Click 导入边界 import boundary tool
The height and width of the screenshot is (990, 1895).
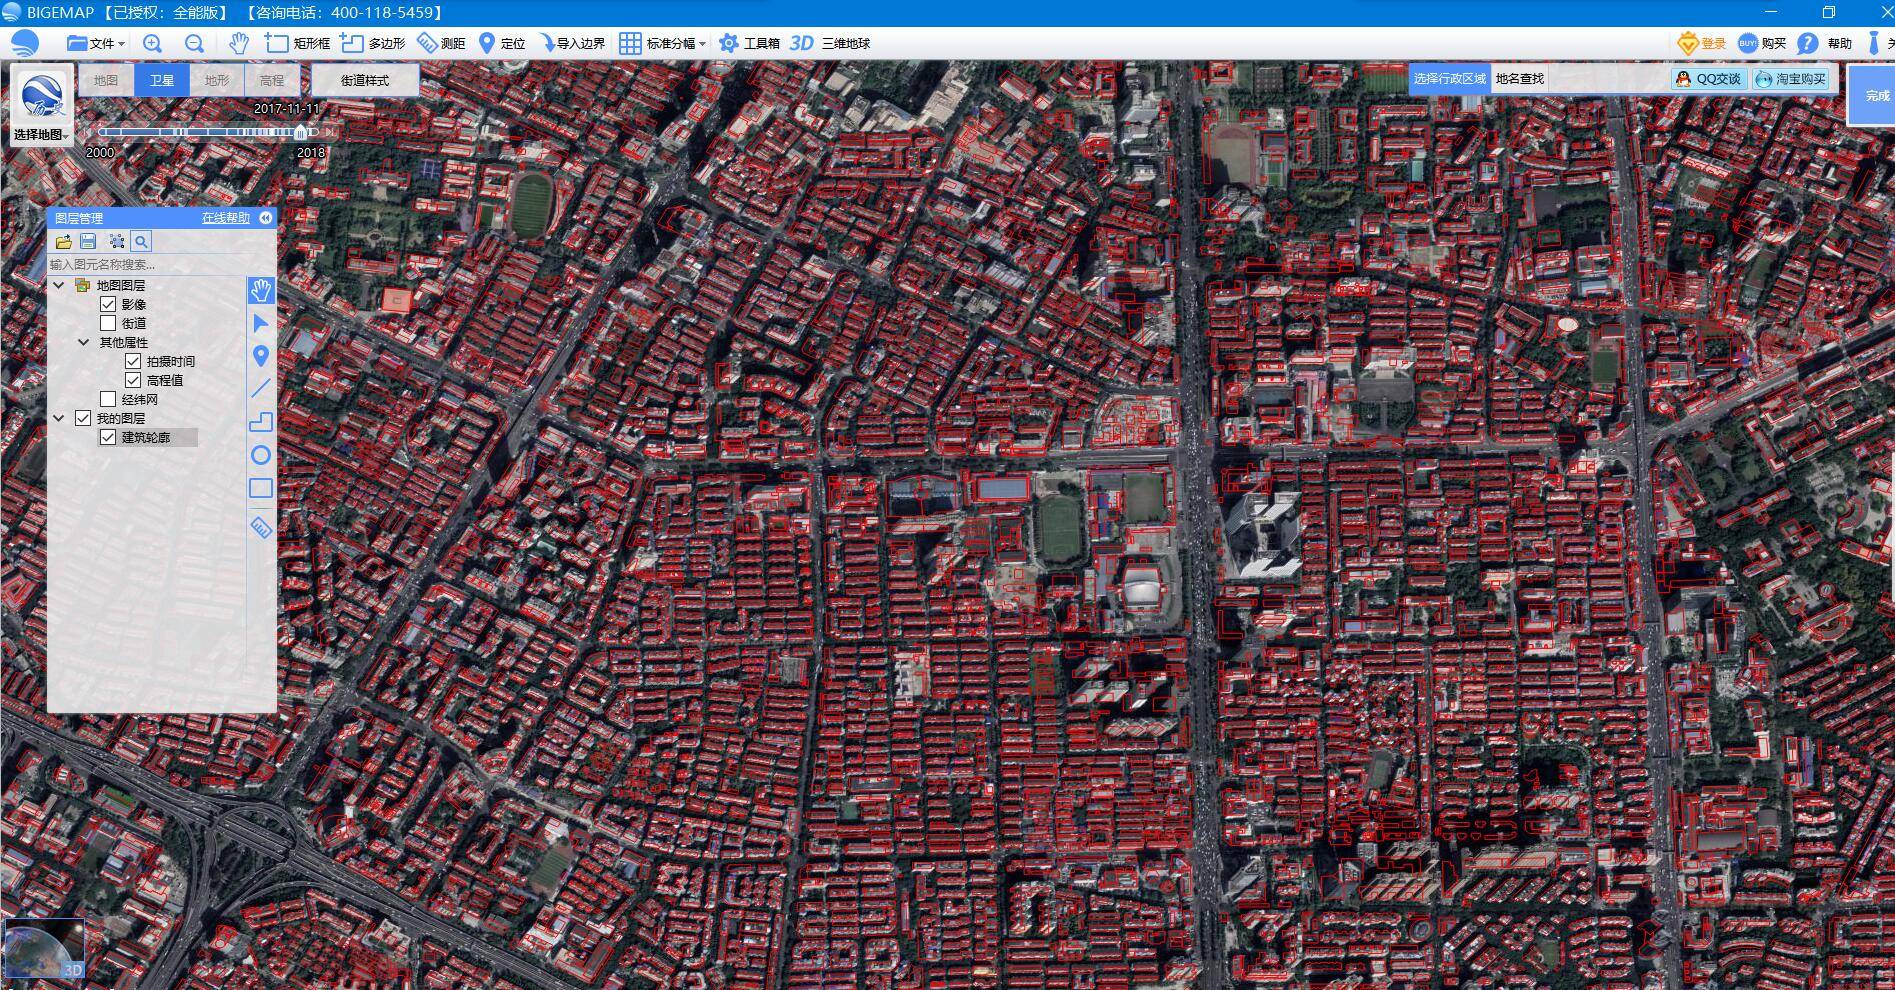[571, 43]
